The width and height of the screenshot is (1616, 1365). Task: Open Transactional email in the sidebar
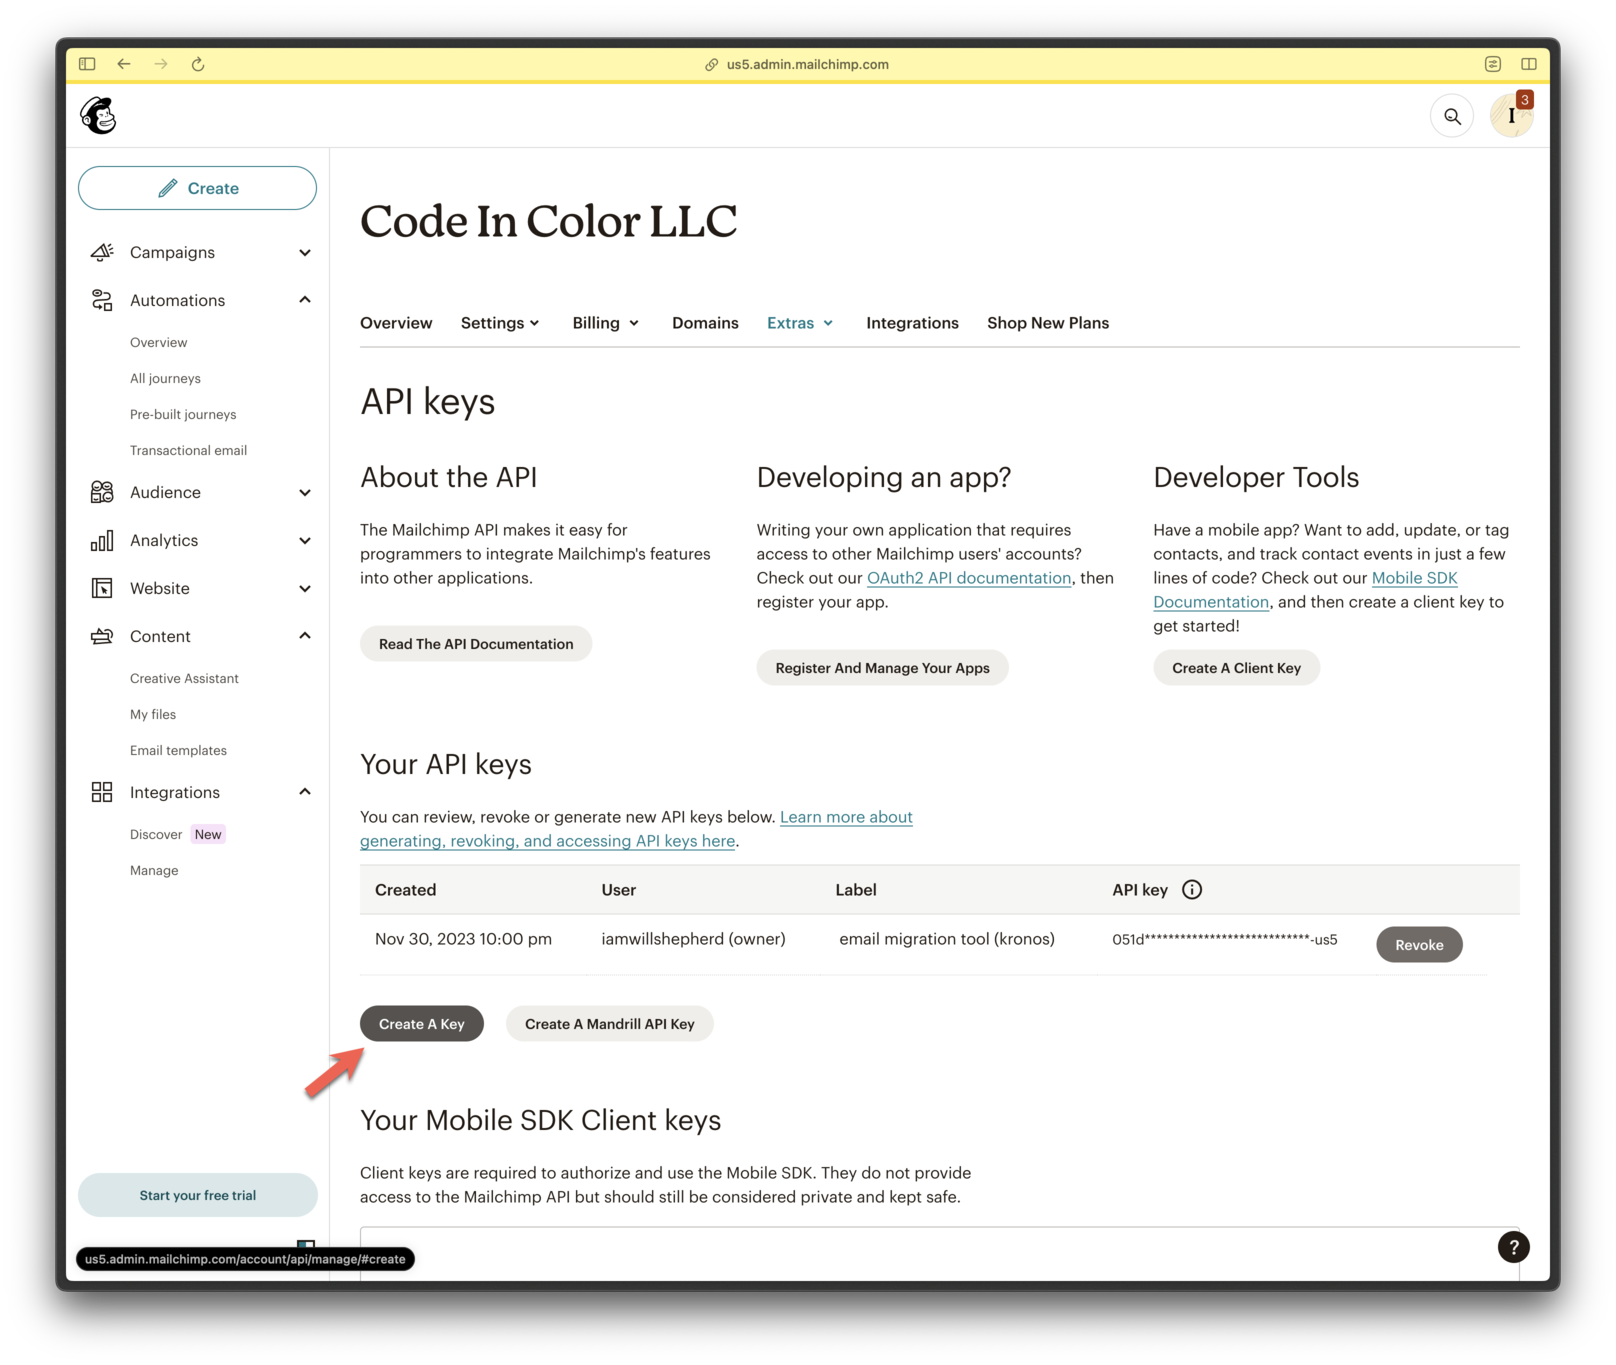188,450
